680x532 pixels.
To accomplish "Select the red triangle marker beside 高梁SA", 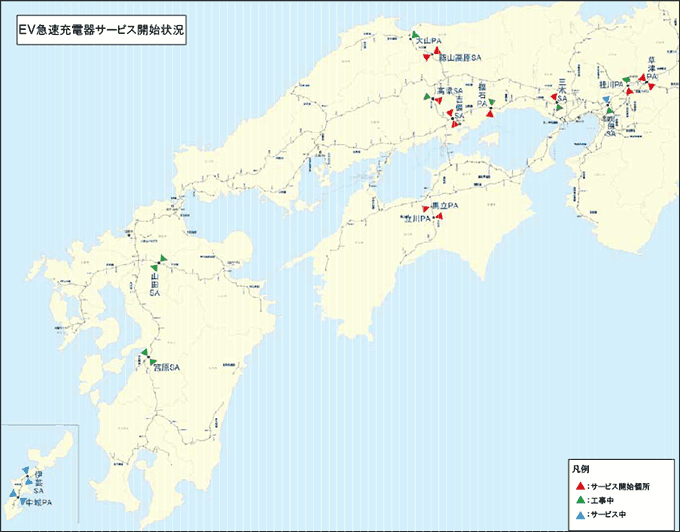I will pos(438,101).
